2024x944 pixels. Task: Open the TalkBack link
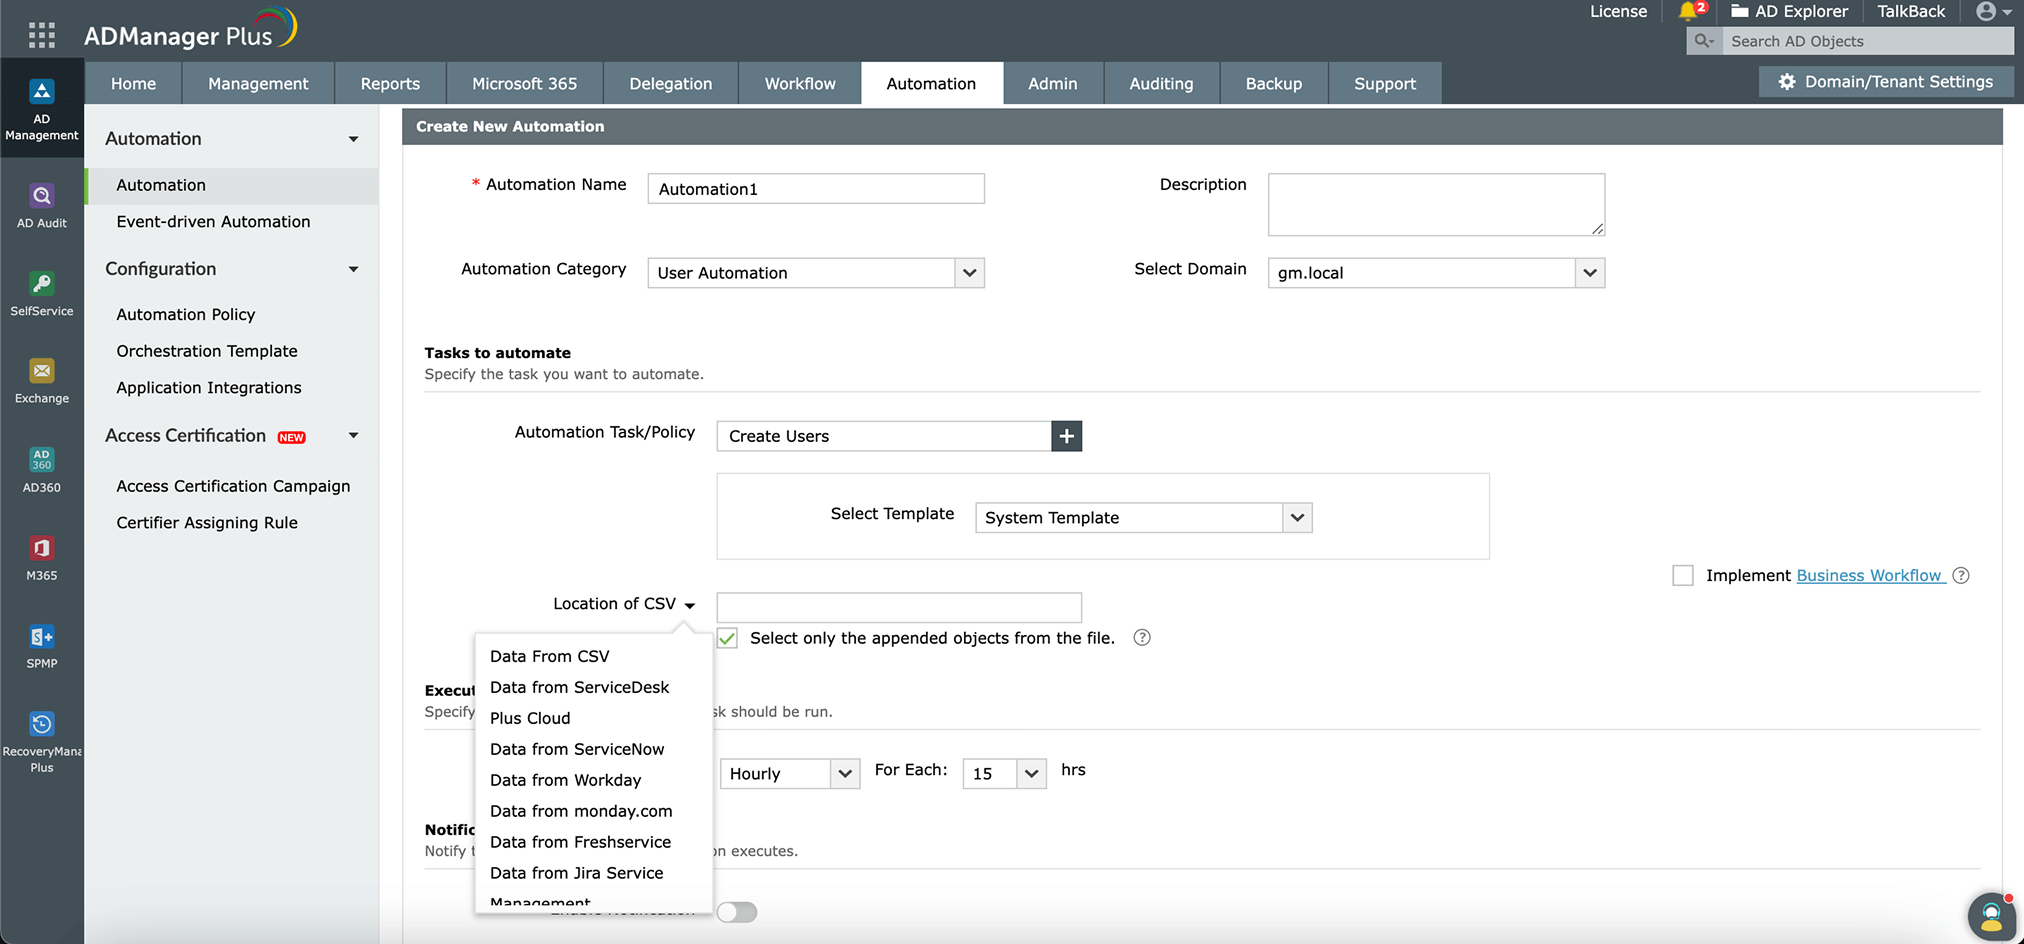pos(1911,11)
